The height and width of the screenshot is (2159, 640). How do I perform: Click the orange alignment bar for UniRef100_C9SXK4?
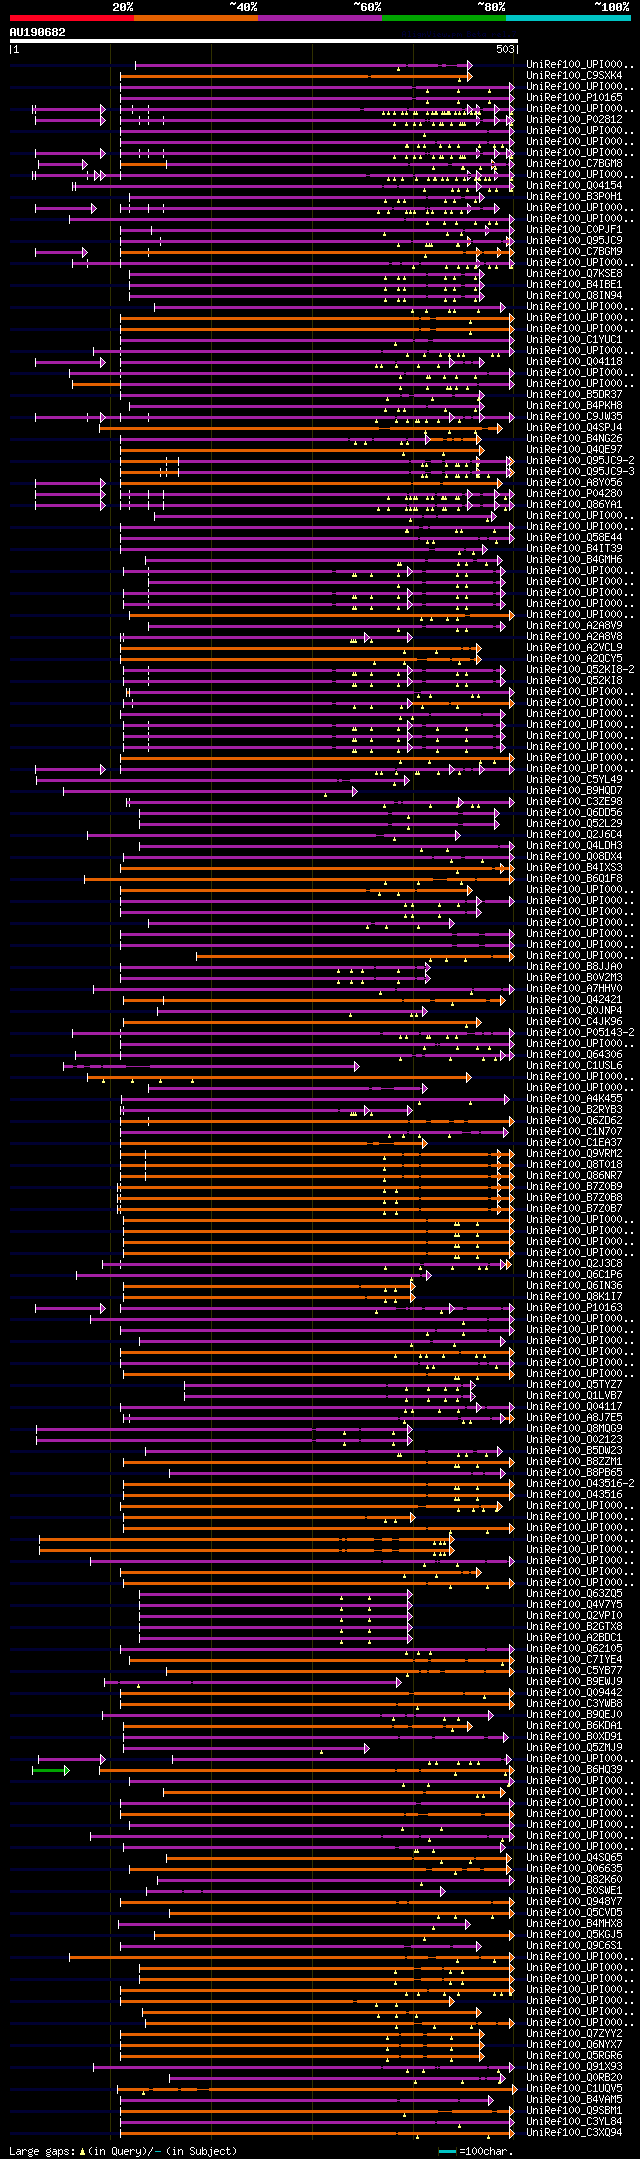296,76
